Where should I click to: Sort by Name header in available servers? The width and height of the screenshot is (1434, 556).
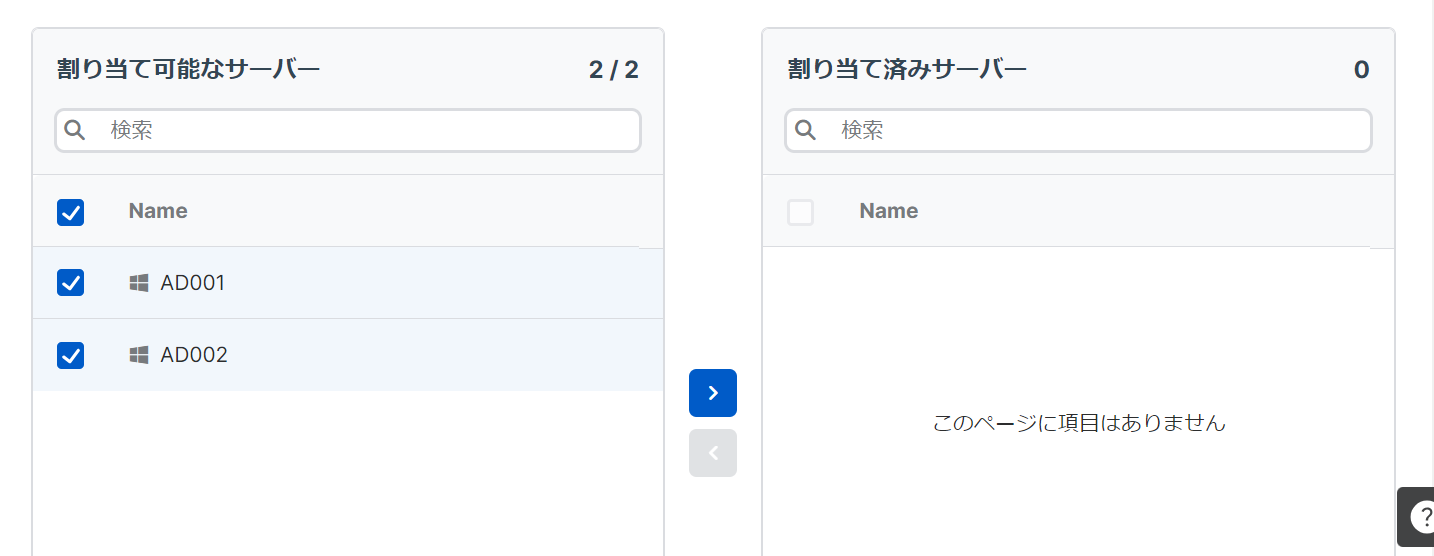click(x=158, y=211)
